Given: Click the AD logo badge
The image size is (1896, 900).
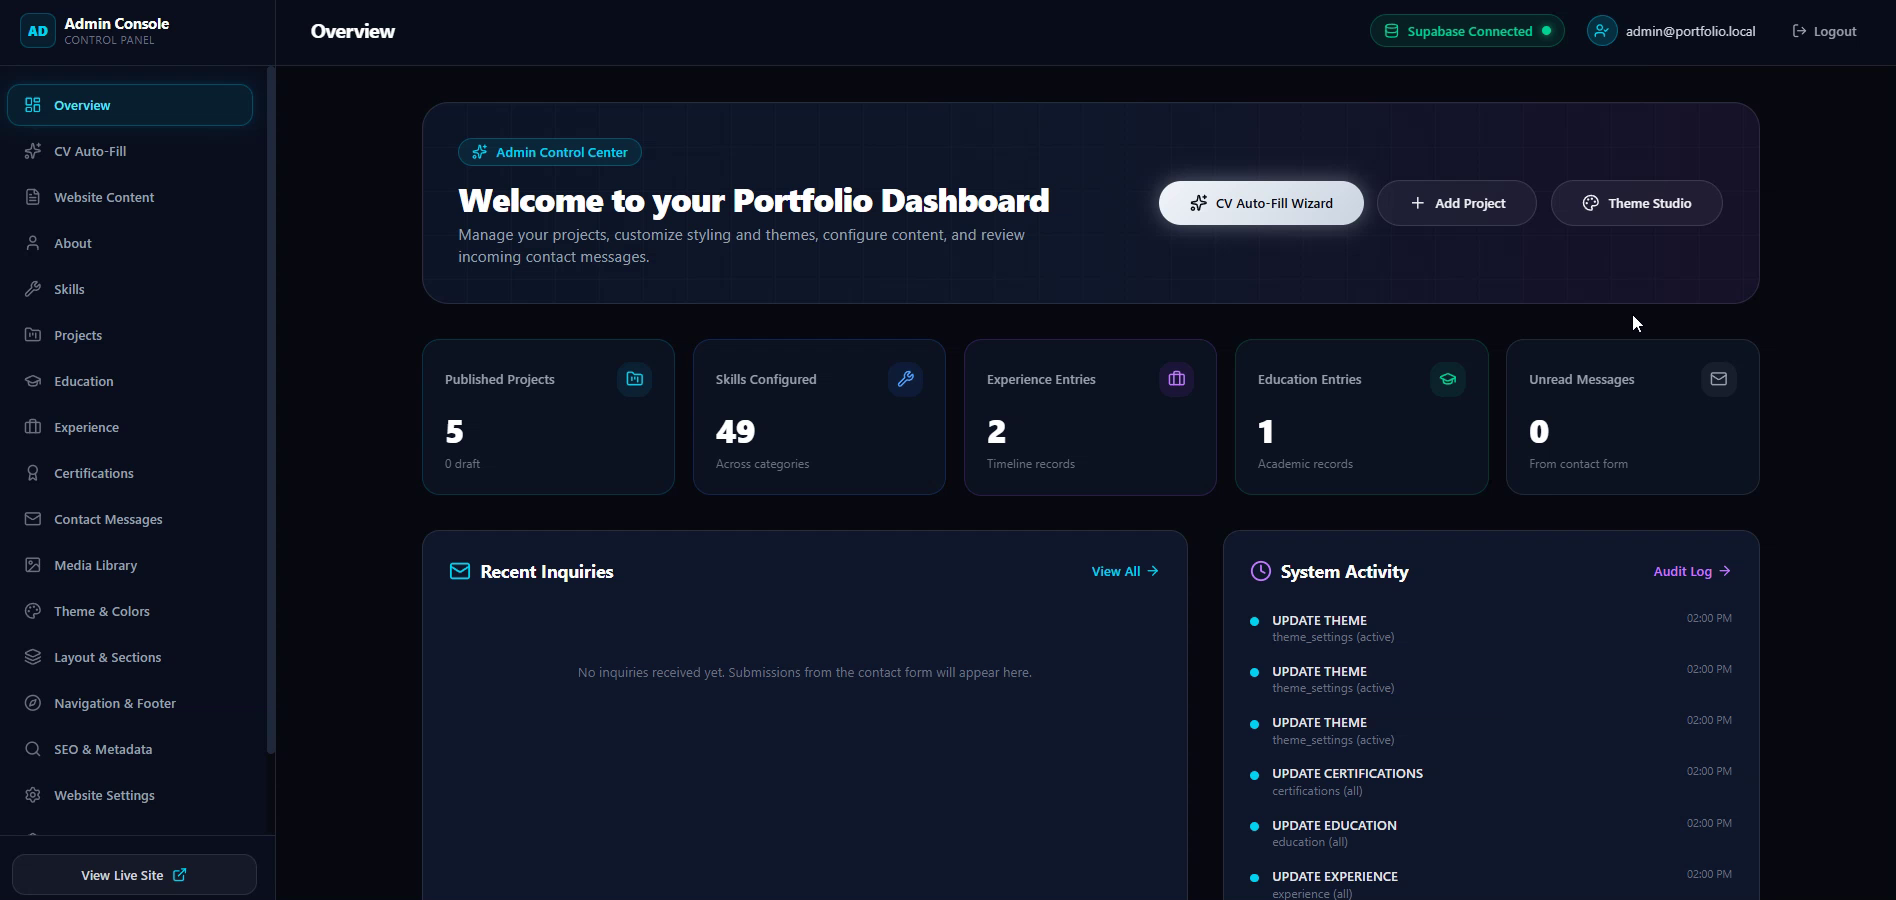Looking at the screenshot, I should click(x=37, y=31).
